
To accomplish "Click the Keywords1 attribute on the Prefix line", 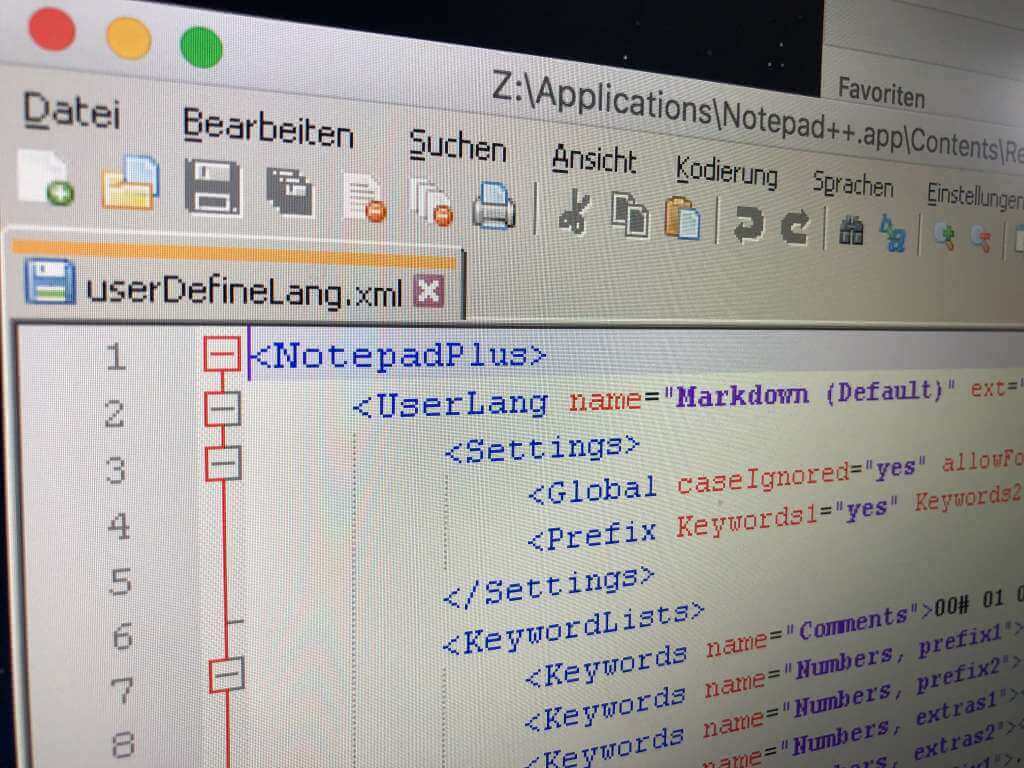I will pyautogui.click(x=746, y=520).
